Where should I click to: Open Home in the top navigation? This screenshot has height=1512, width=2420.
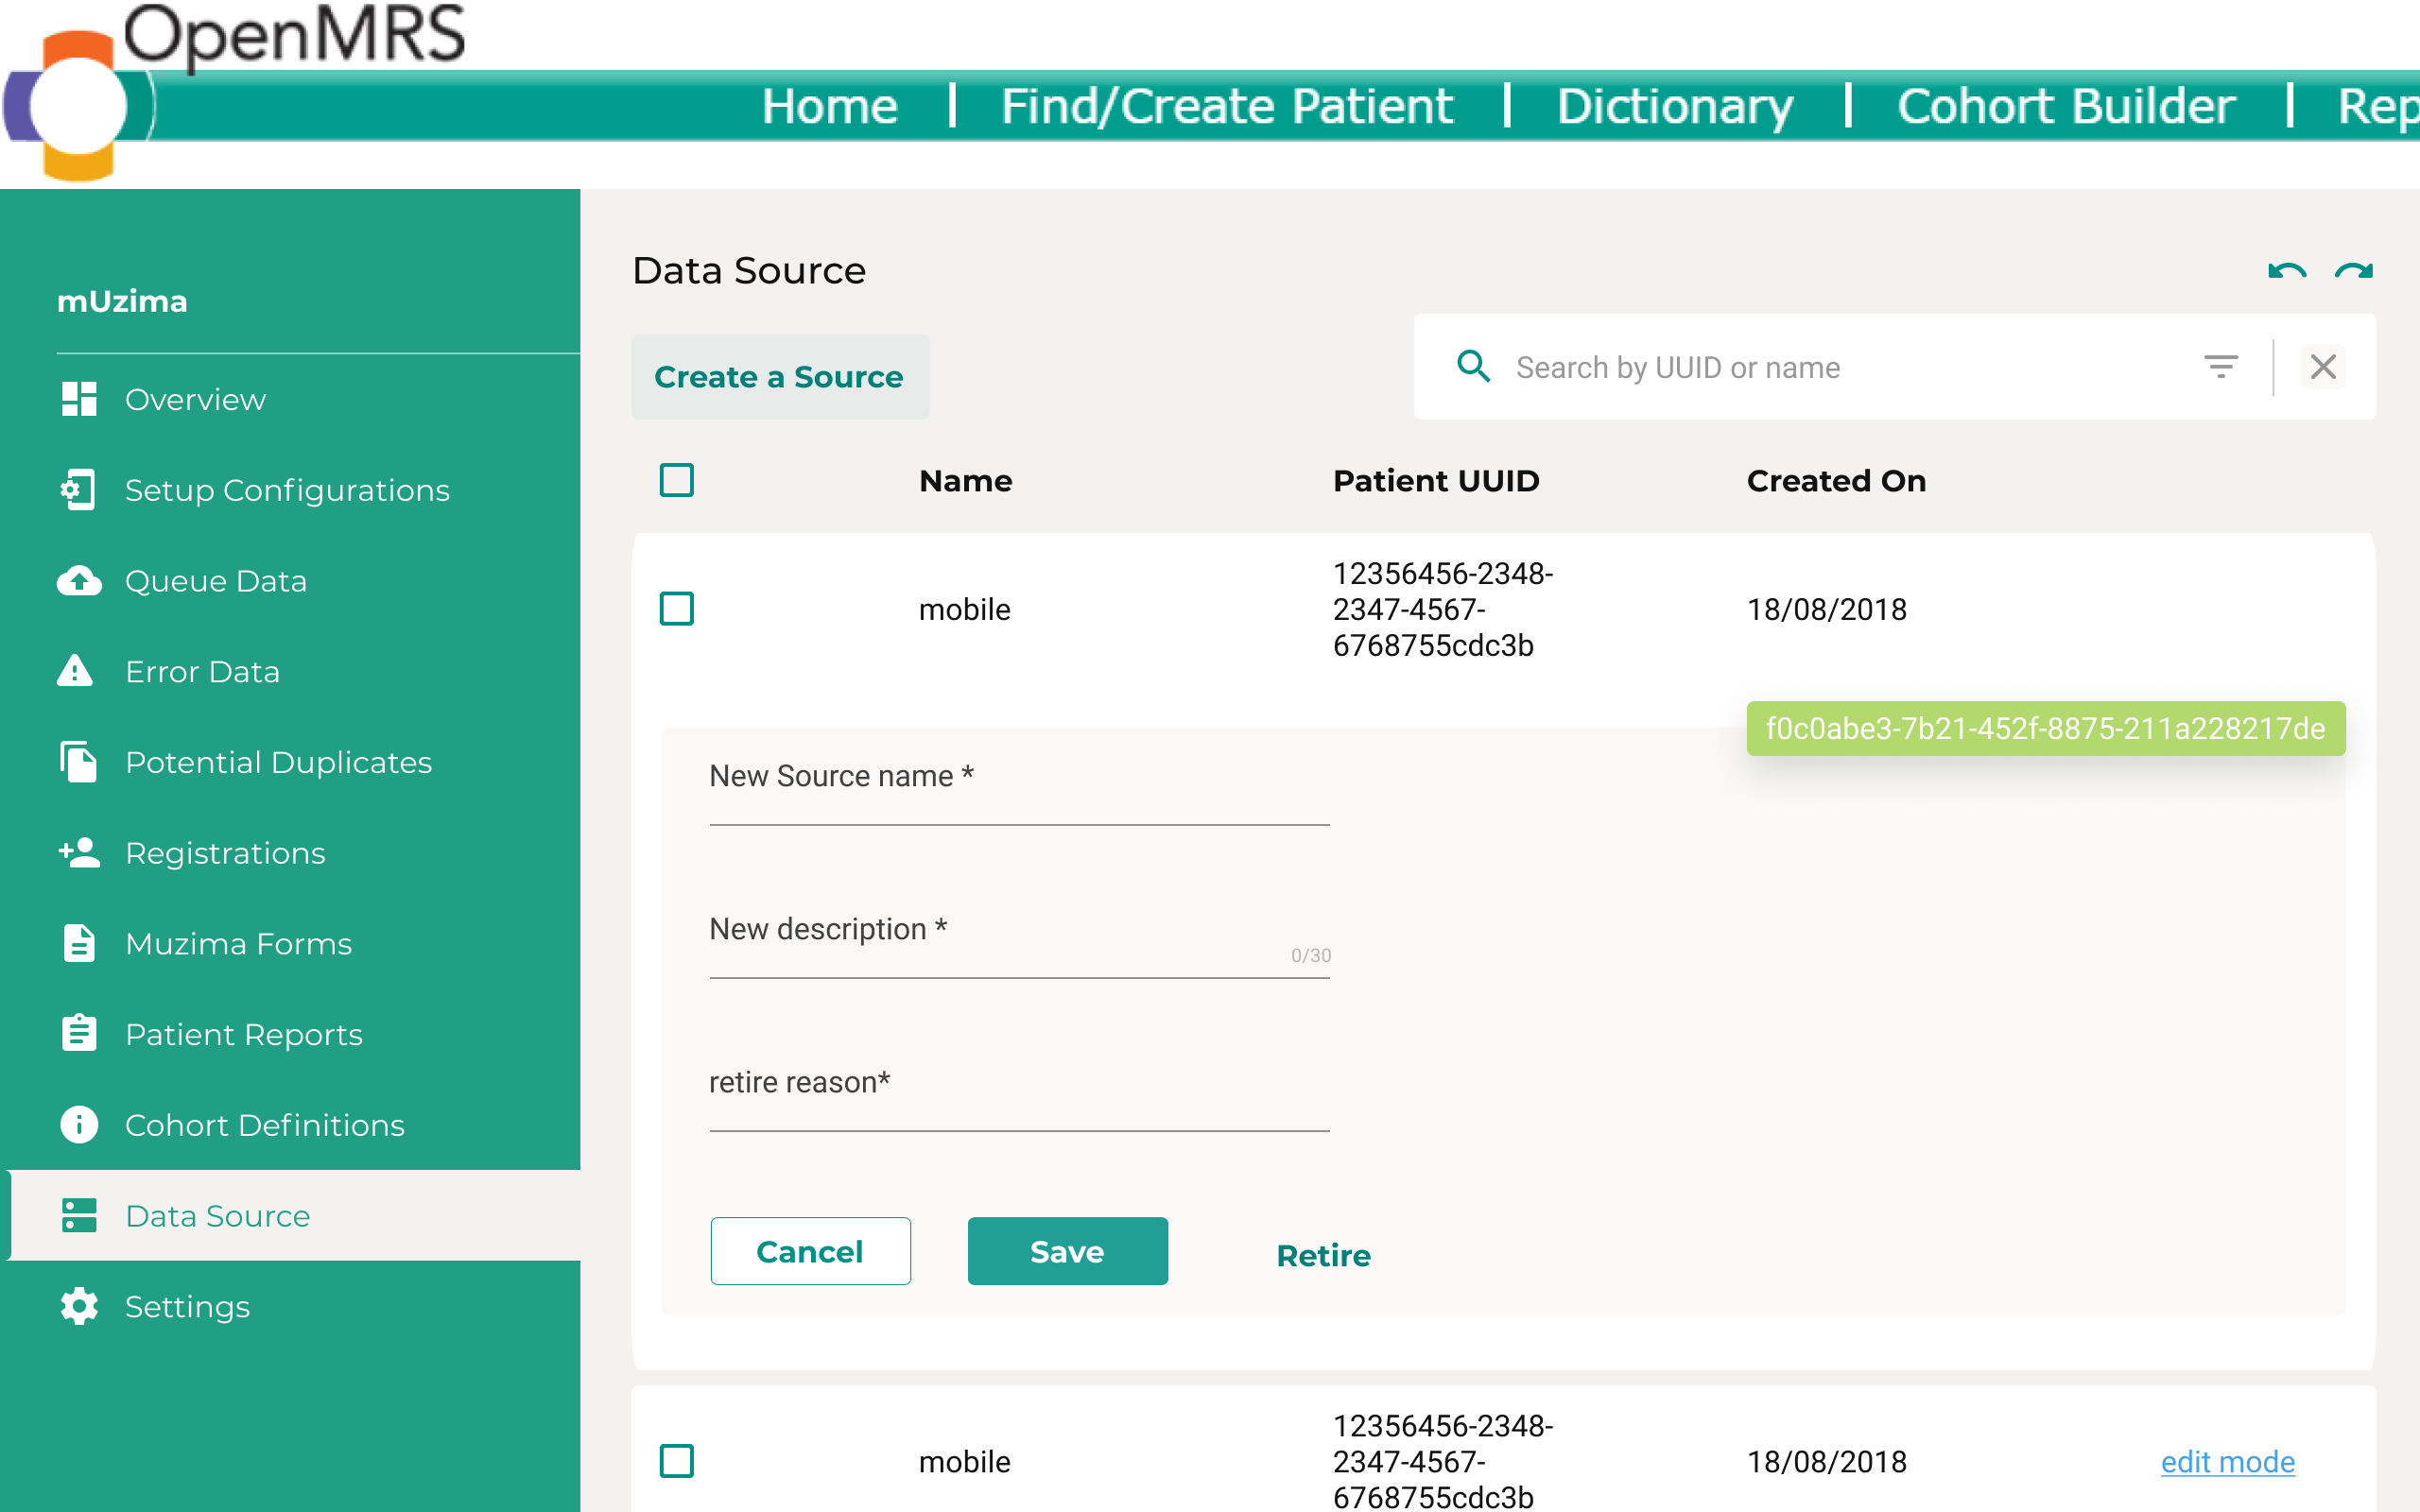[x=829, y=106]
